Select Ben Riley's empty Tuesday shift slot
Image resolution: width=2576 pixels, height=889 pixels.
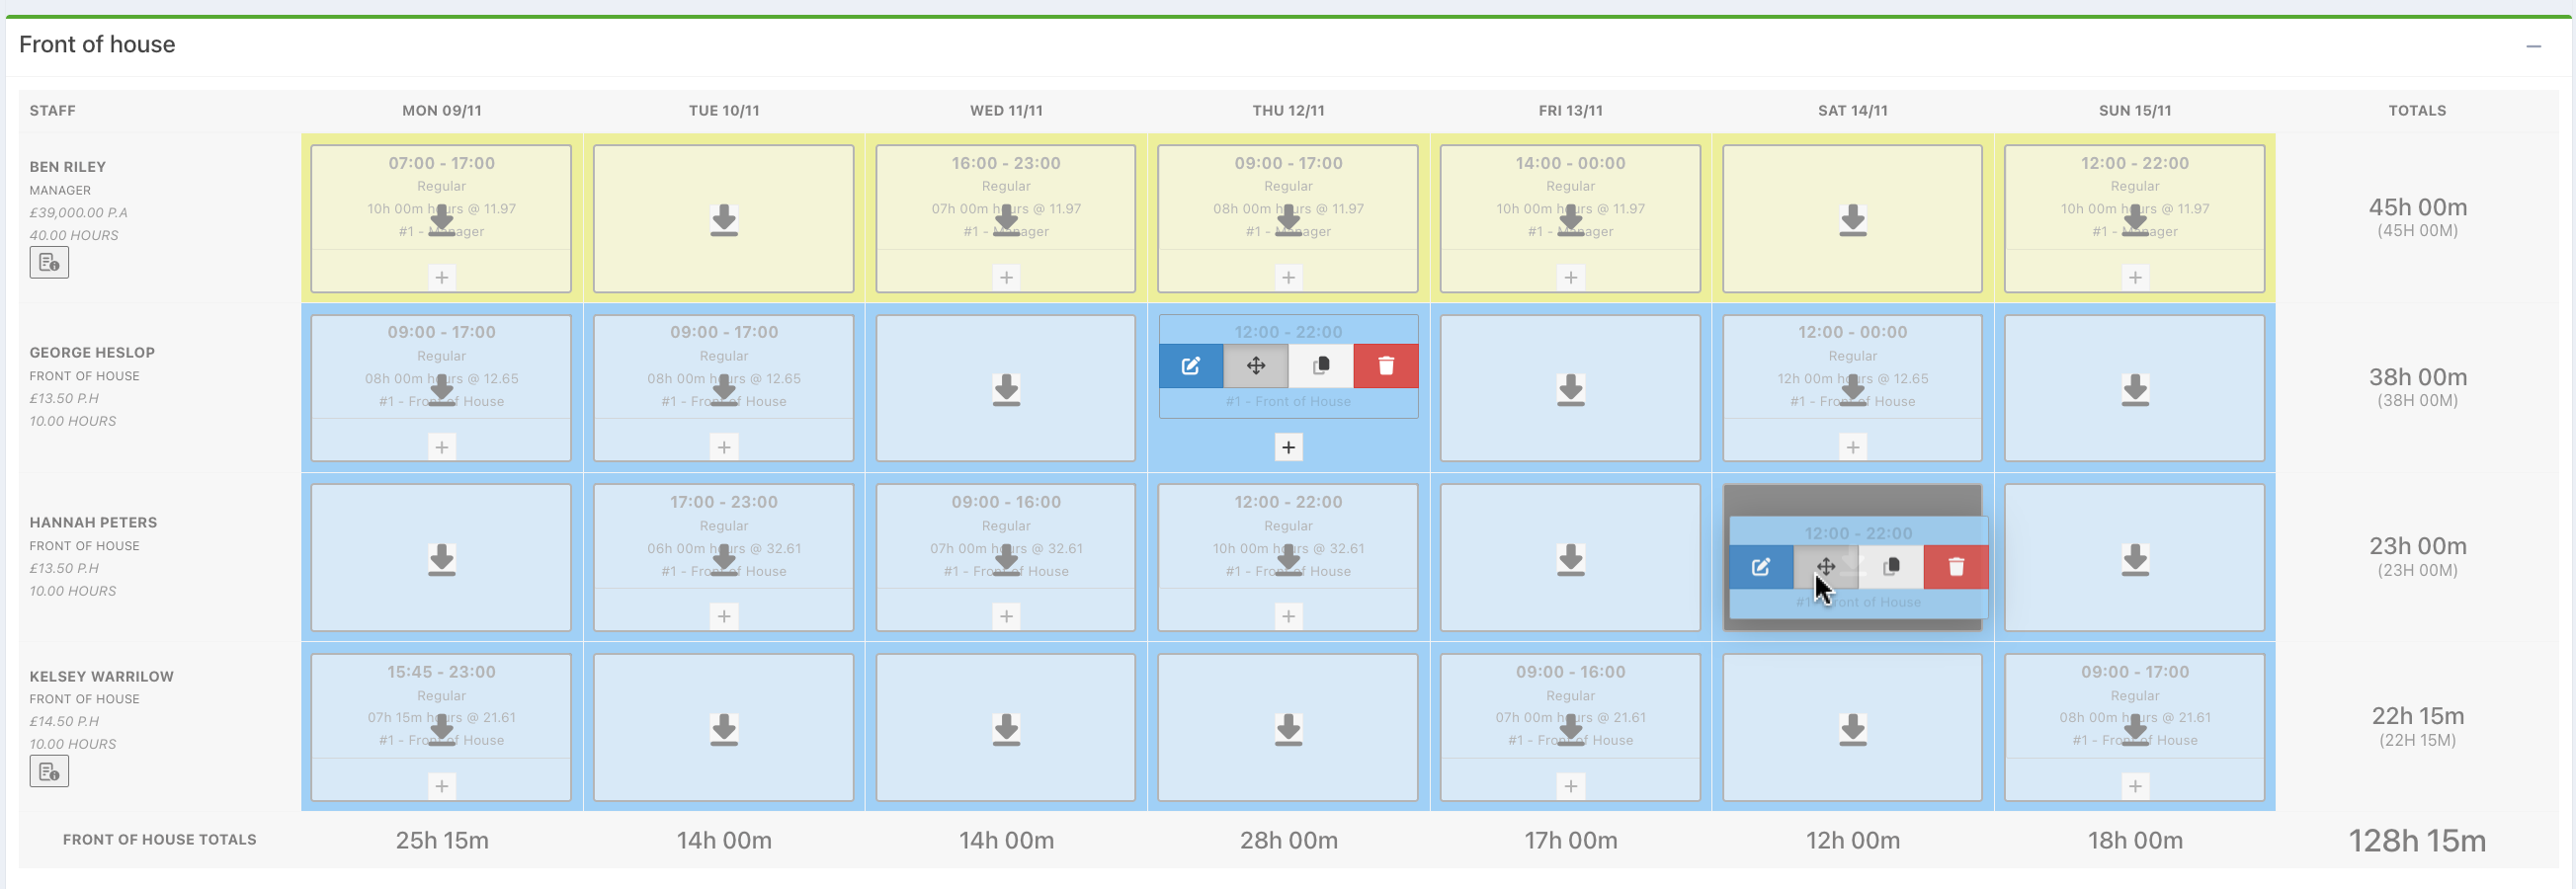click(724, 219)
